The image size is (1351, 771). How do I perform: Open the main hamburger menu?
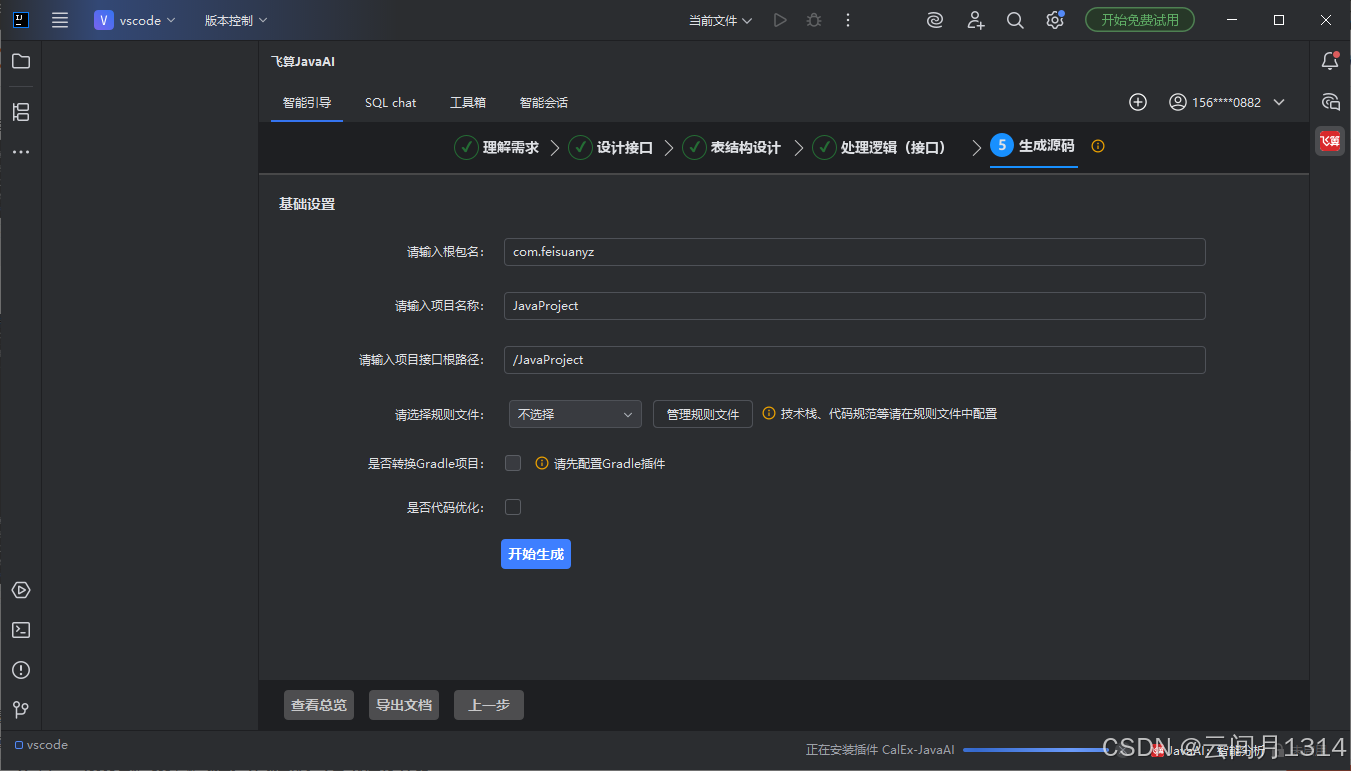(60, 20)
